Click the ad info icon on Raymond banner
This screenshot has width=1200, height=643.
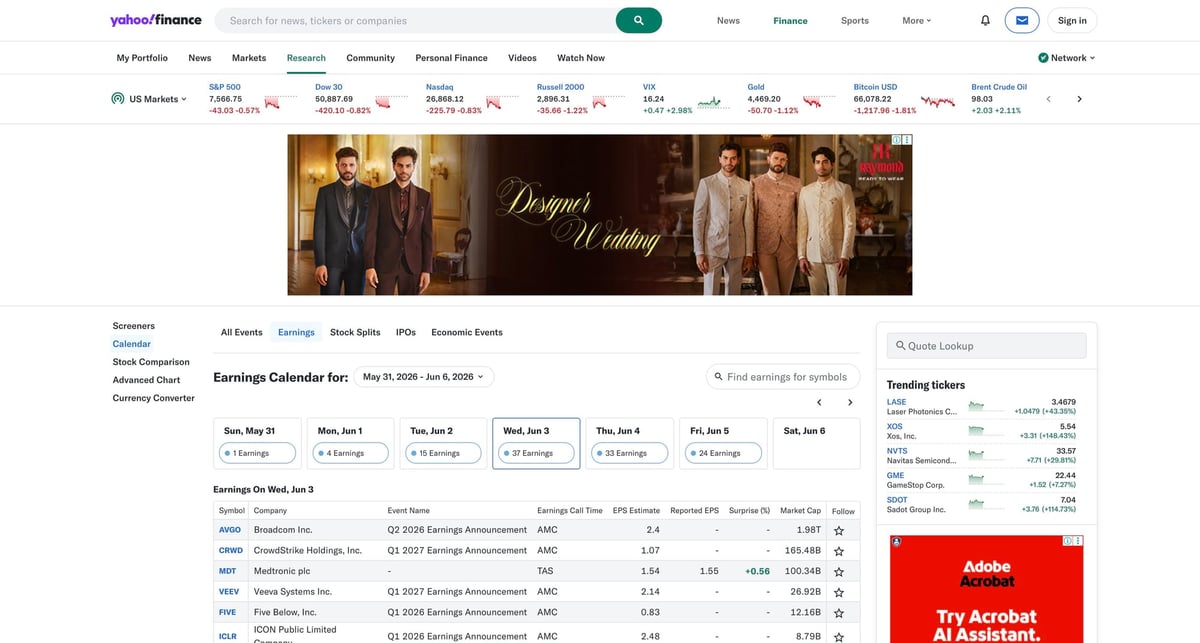click(x=897, y=140)
